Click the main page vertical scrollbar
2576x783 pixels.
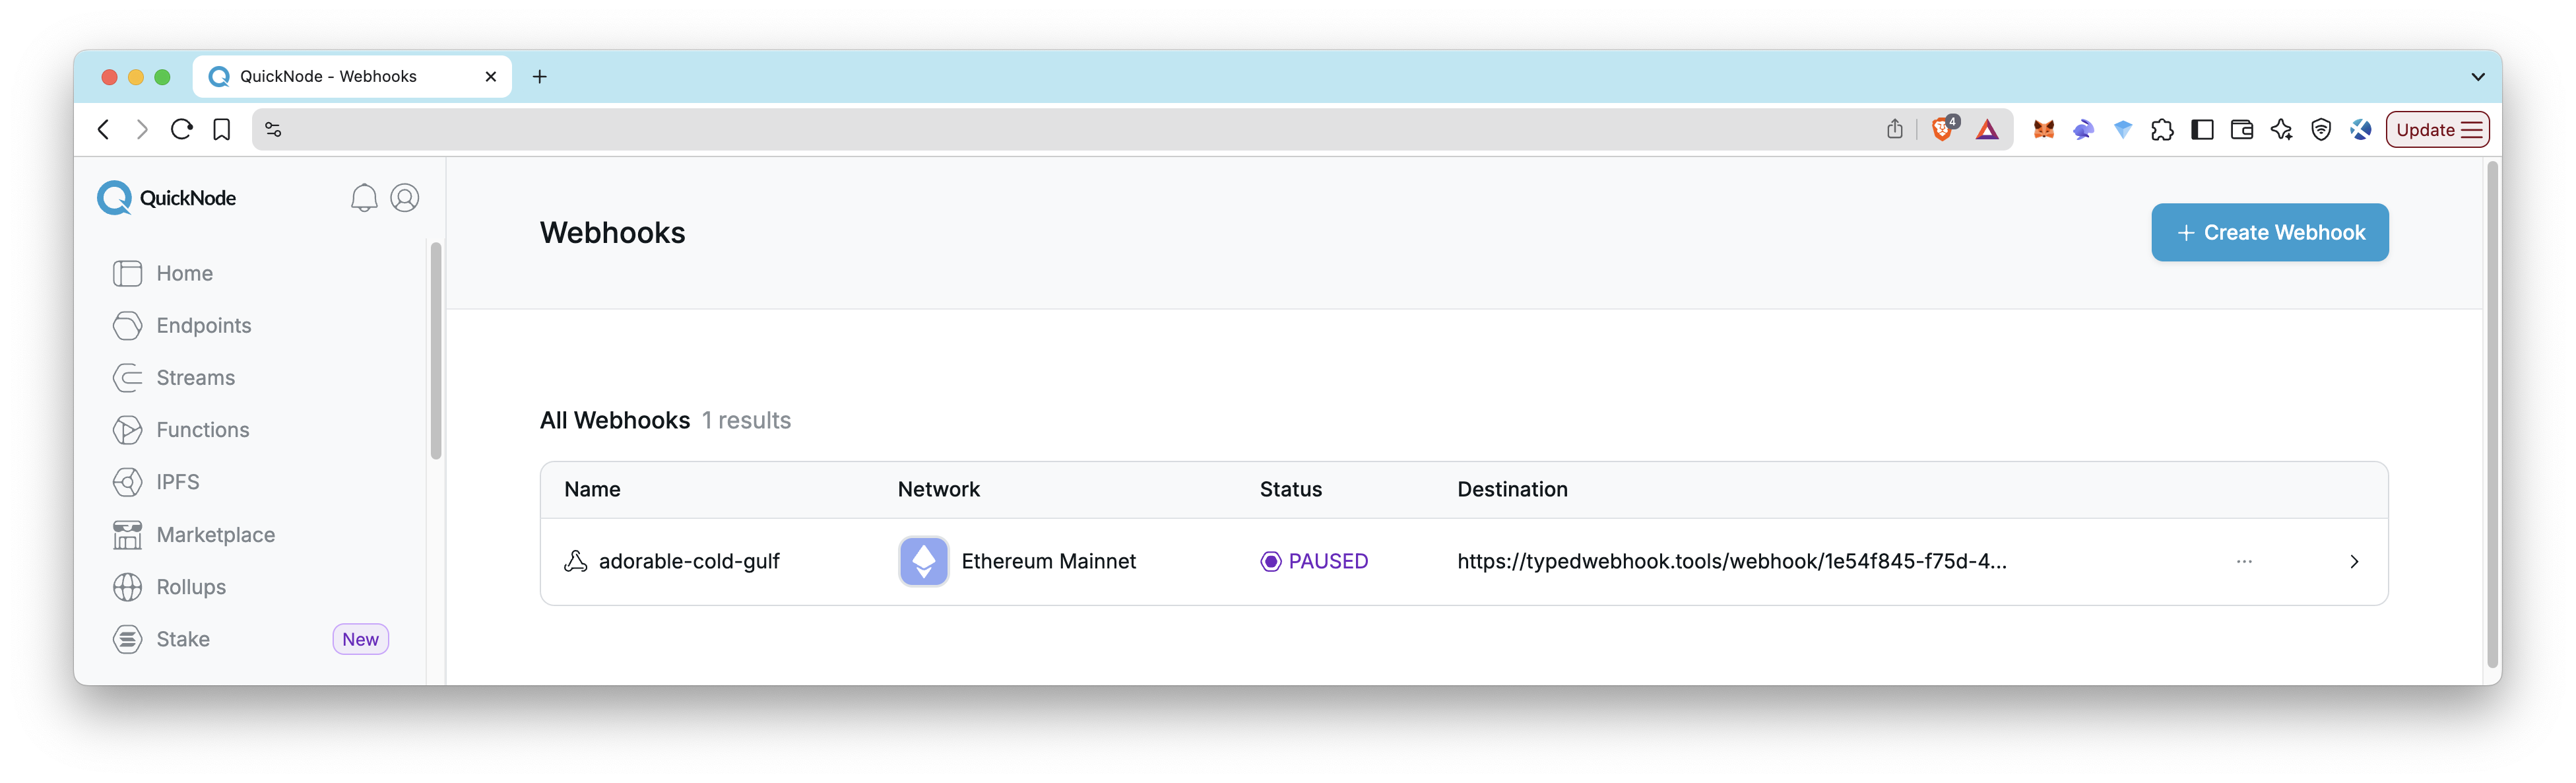pyautogui.click(x=2492, y=414)
